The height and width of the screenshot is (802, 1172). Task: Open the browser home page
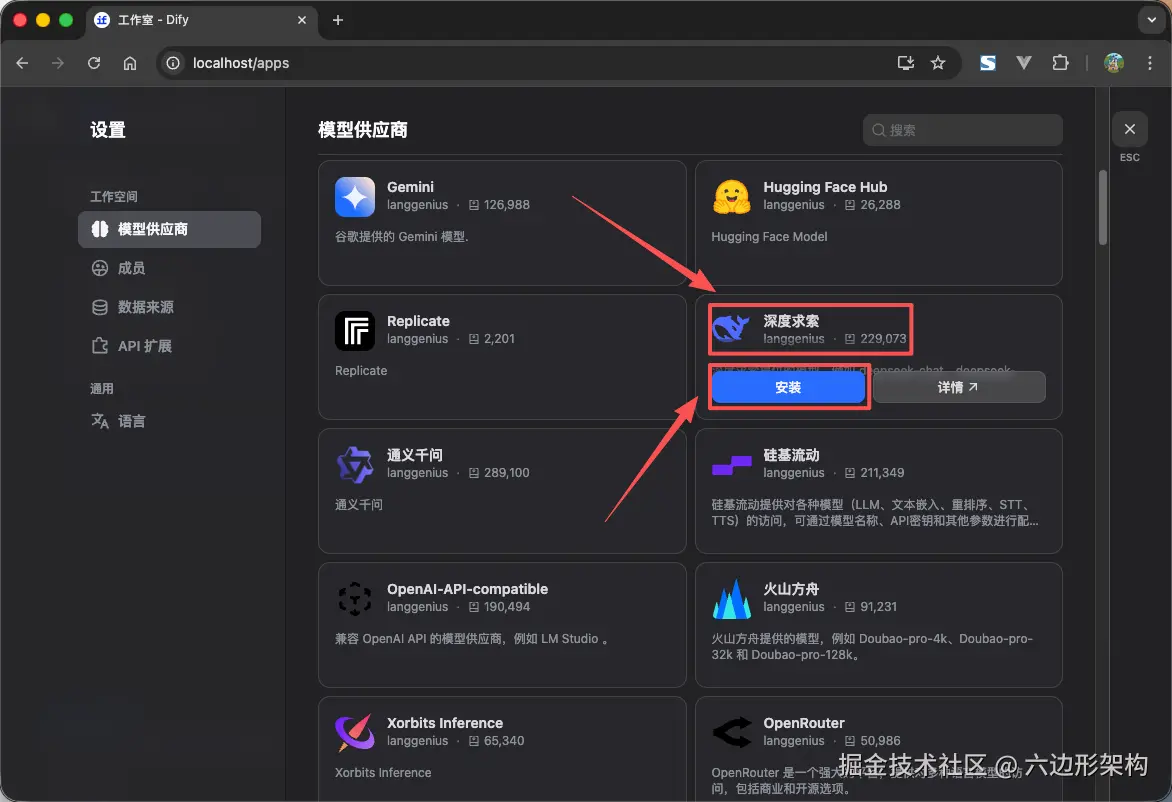coord(130,63)
